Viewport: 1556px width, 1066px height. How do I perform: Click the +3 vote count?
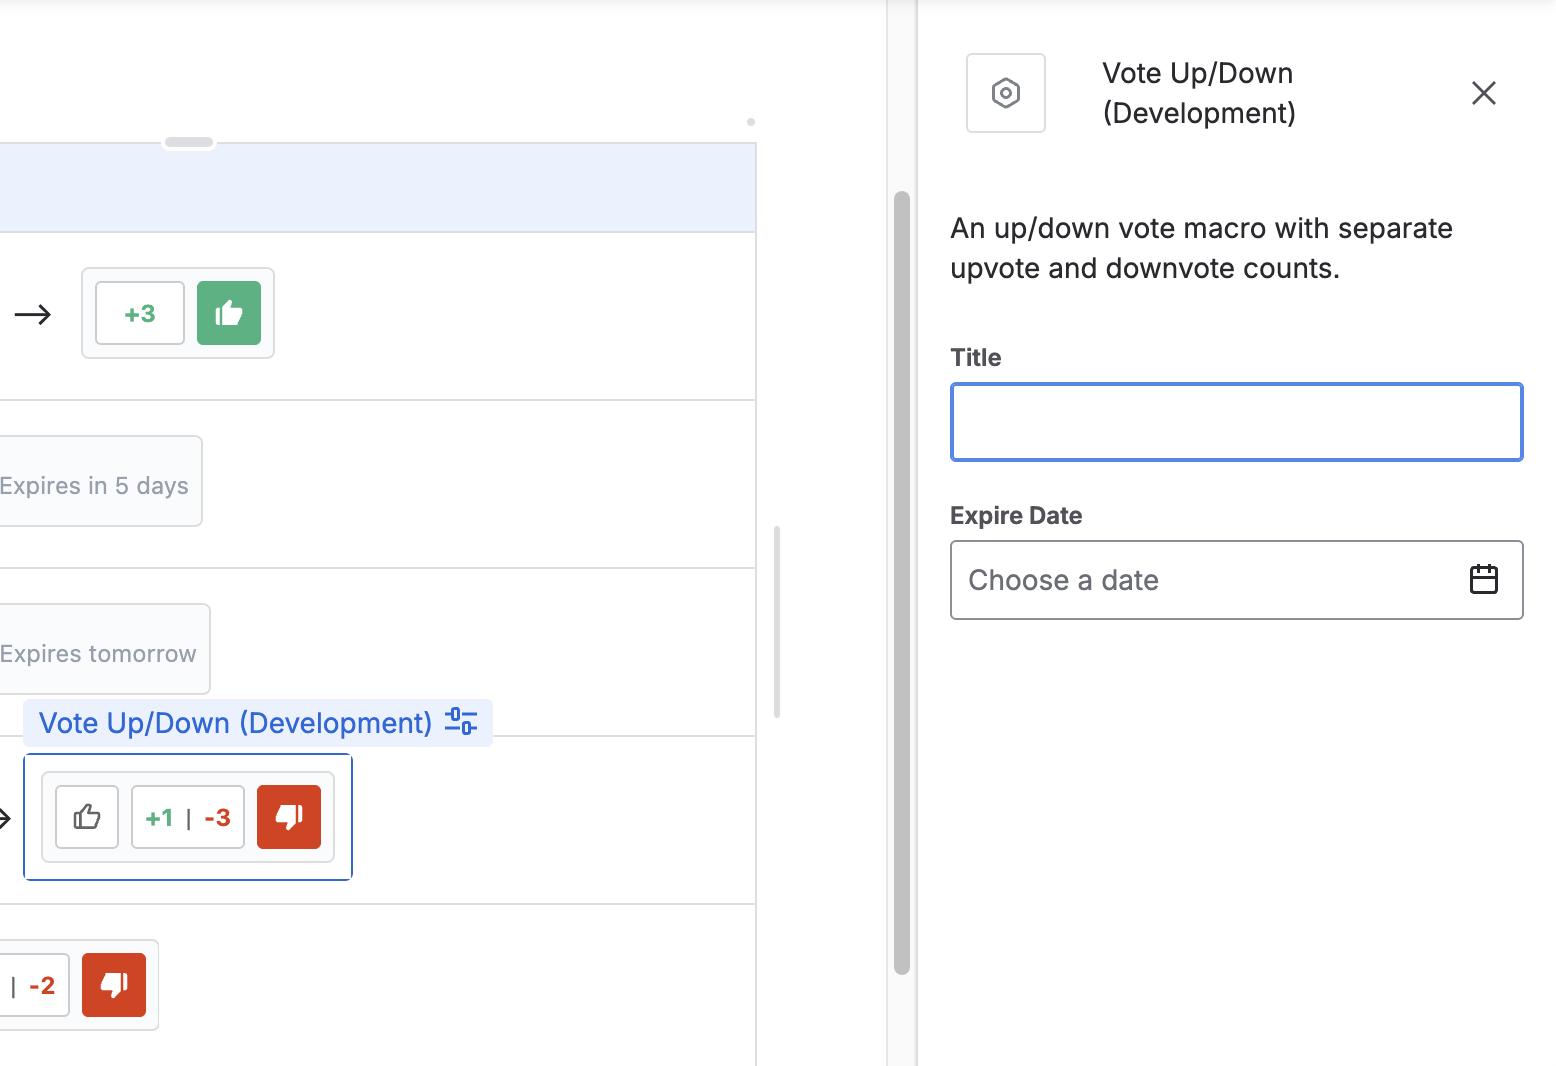point(139,313)
